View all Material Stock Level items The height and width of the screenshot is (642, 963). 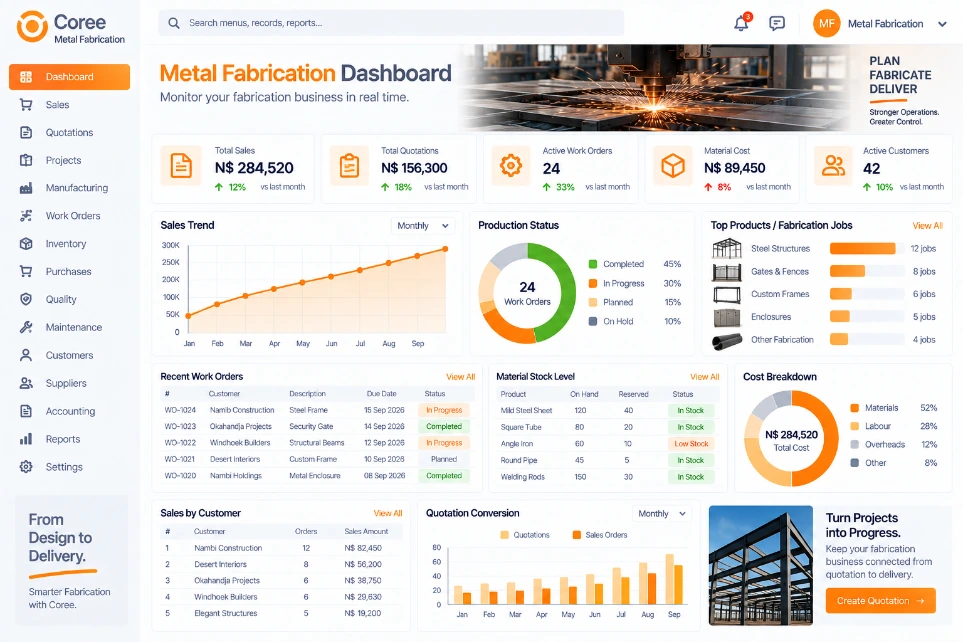pyautogui.click(x=704, y=377)
